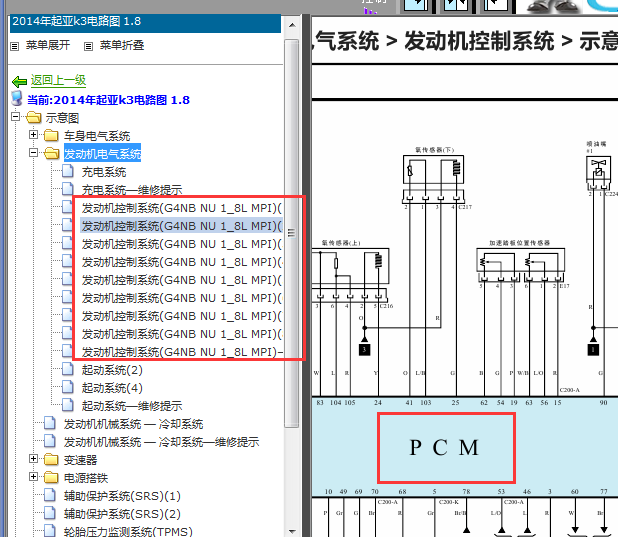
Task: Click the tree panel scrollbar down arrow
Action: coord(292,531)
